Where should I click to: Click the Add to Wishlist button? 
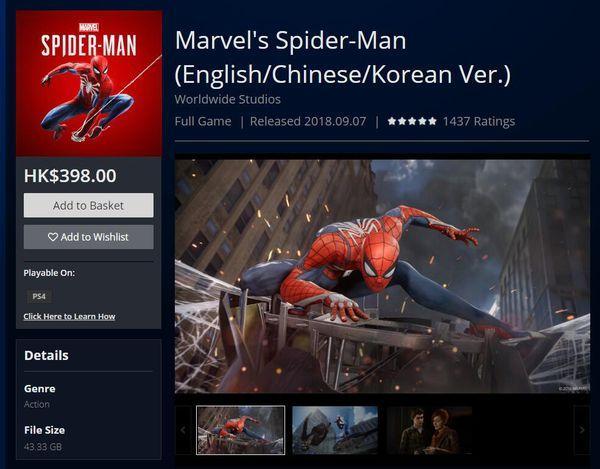point(88,237)
